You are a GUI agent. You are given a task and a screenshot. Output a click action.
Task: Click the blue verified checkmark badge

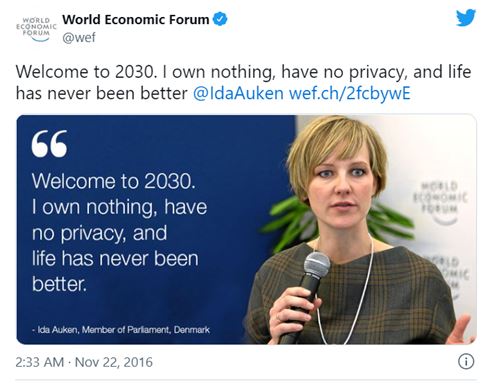(x=220, y=19)
